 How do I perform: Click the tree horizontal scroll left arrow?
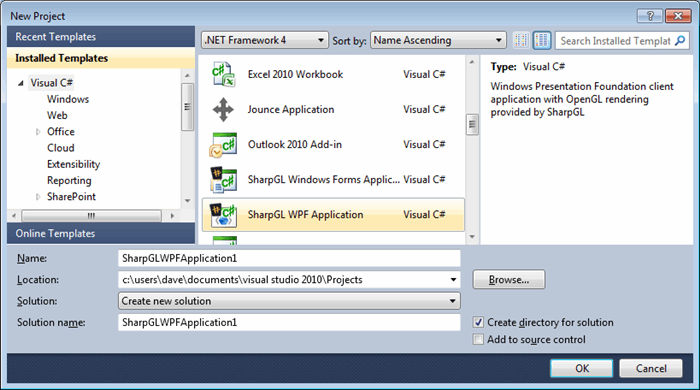tap(14, 216)
